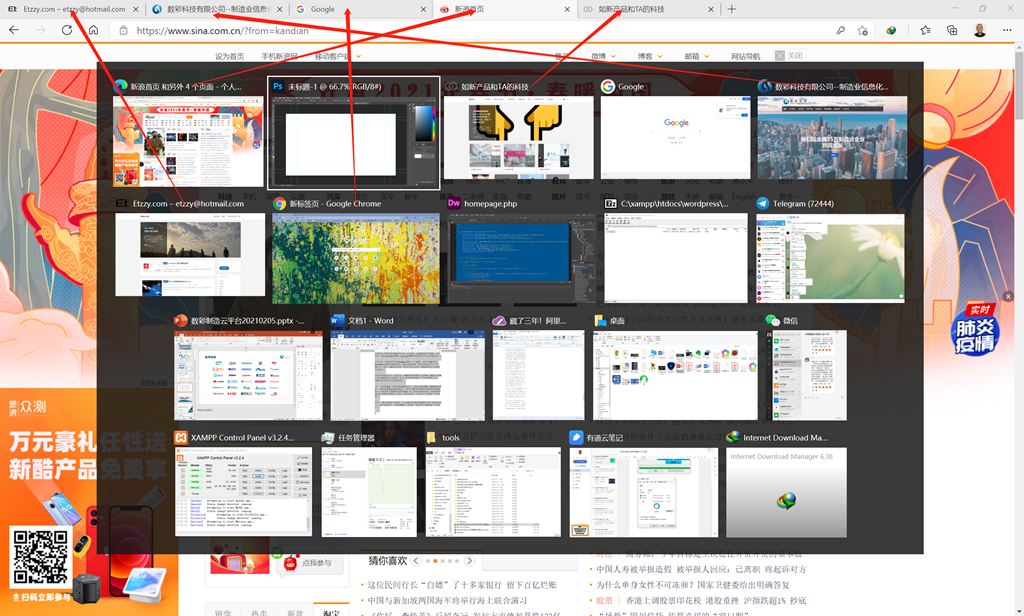Reload the page with the Refresh icon
The width and height of the screenshot is (1024, 616).
coord(67,30)
